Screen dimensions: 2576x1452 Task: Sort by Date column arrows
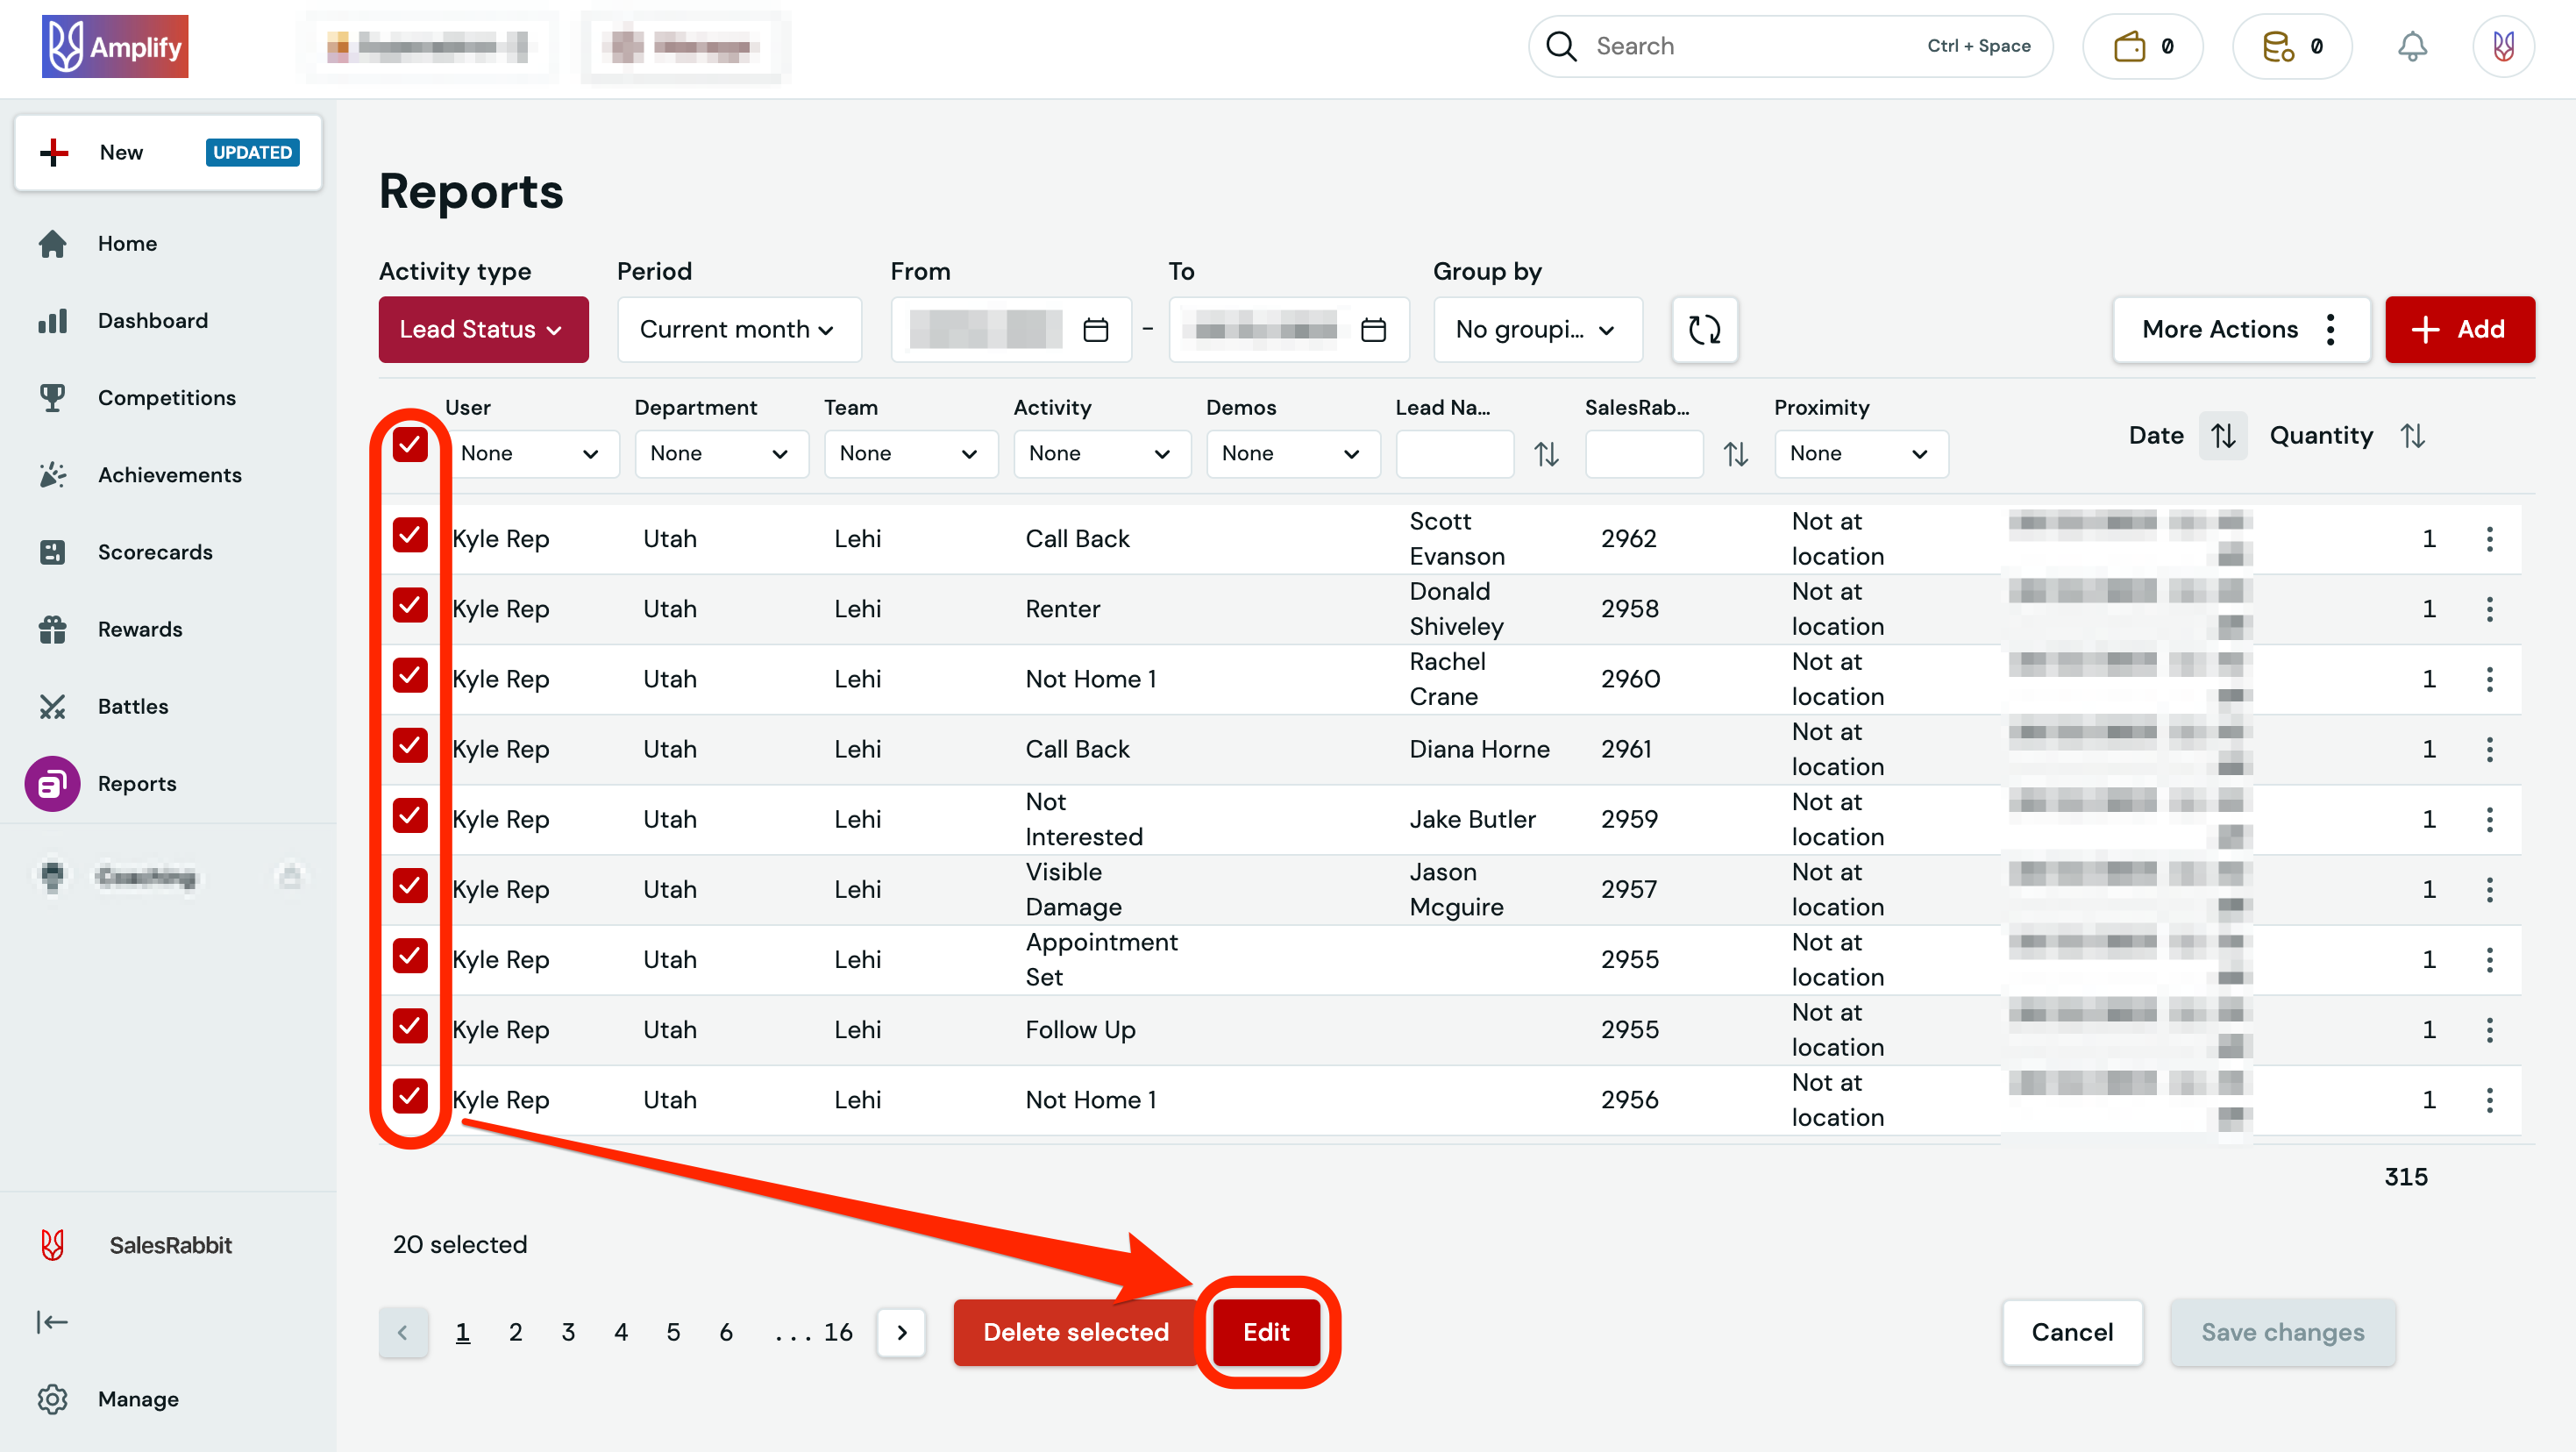click(2222, 435)
